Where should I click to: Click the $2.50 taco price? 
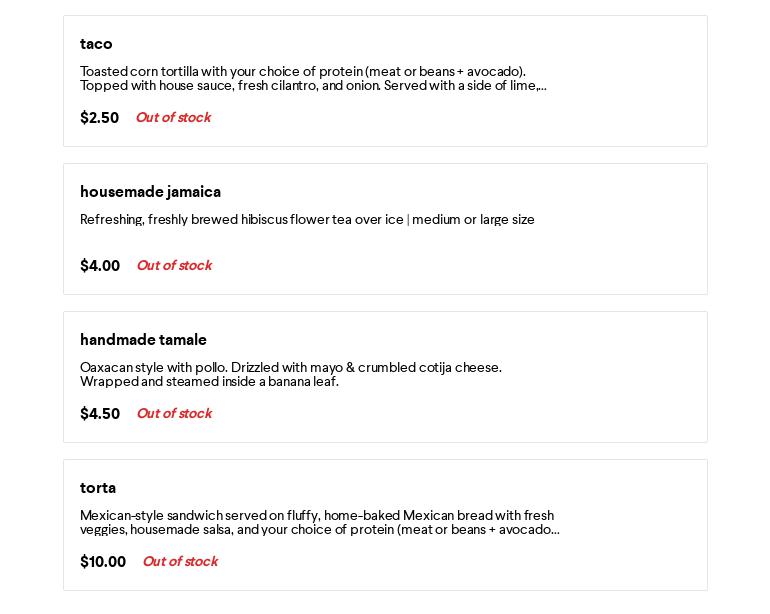tap(99, 118)
